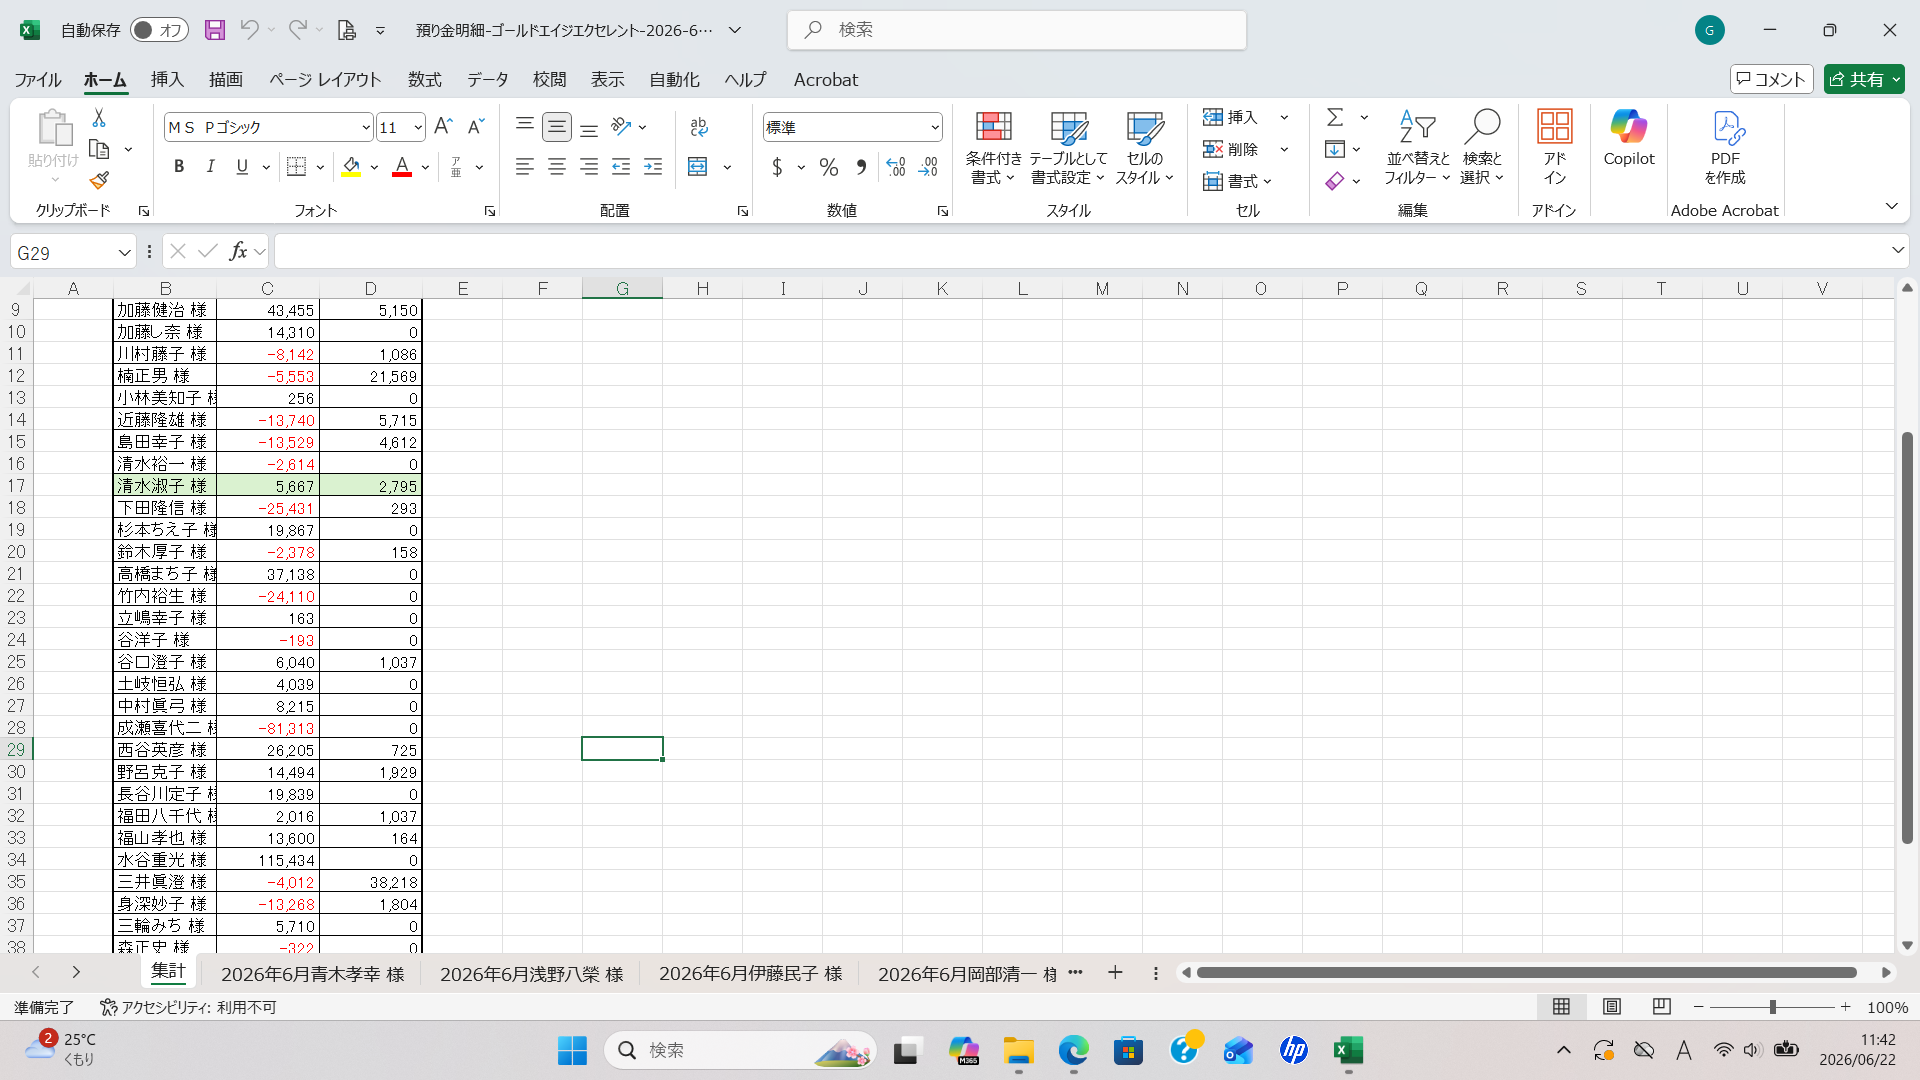Open the Name Box dropdown

pos(124,253)
